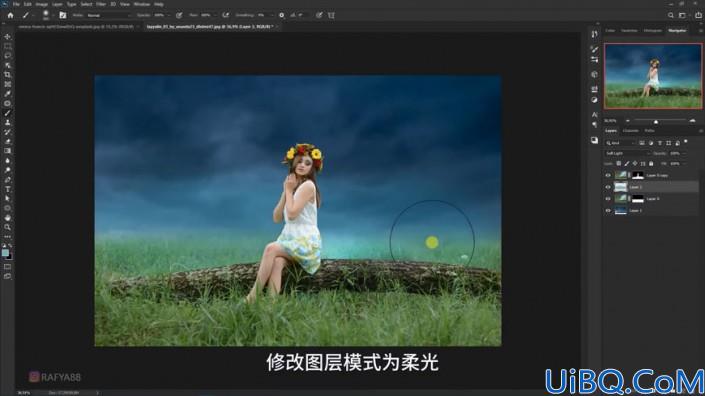
Task: Open the Soft Light blend mode dropdown
Action: [x=627, y=154]
